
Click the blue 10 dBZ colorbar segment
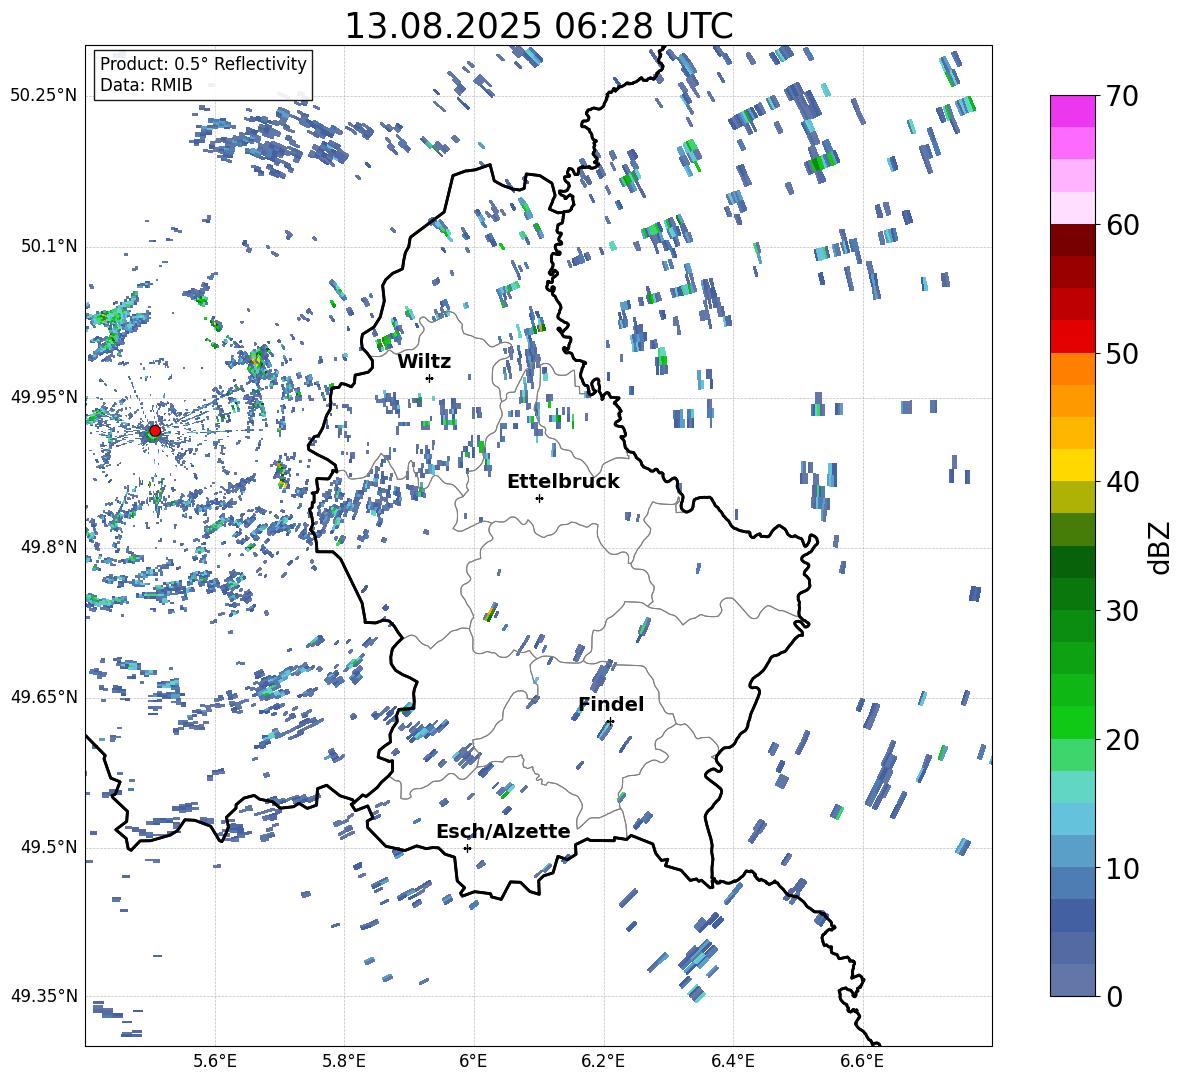click(x=1072, y=851)
